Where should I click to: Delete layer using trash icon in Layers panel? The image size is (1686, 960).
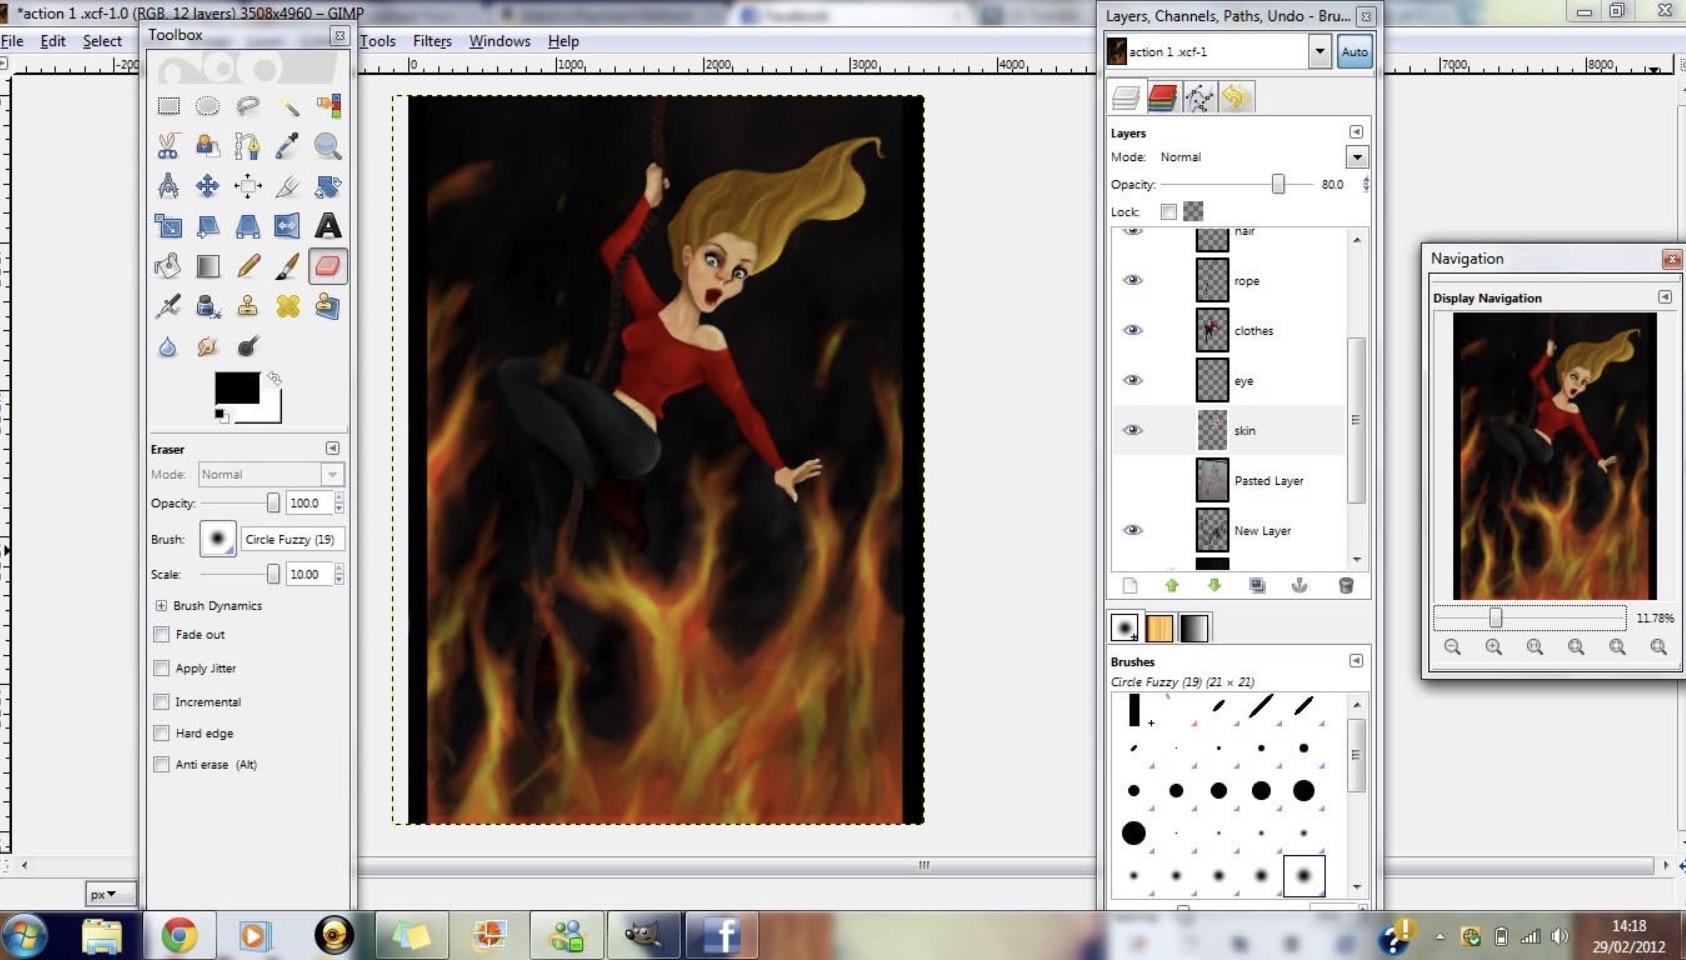point(1346,585)
